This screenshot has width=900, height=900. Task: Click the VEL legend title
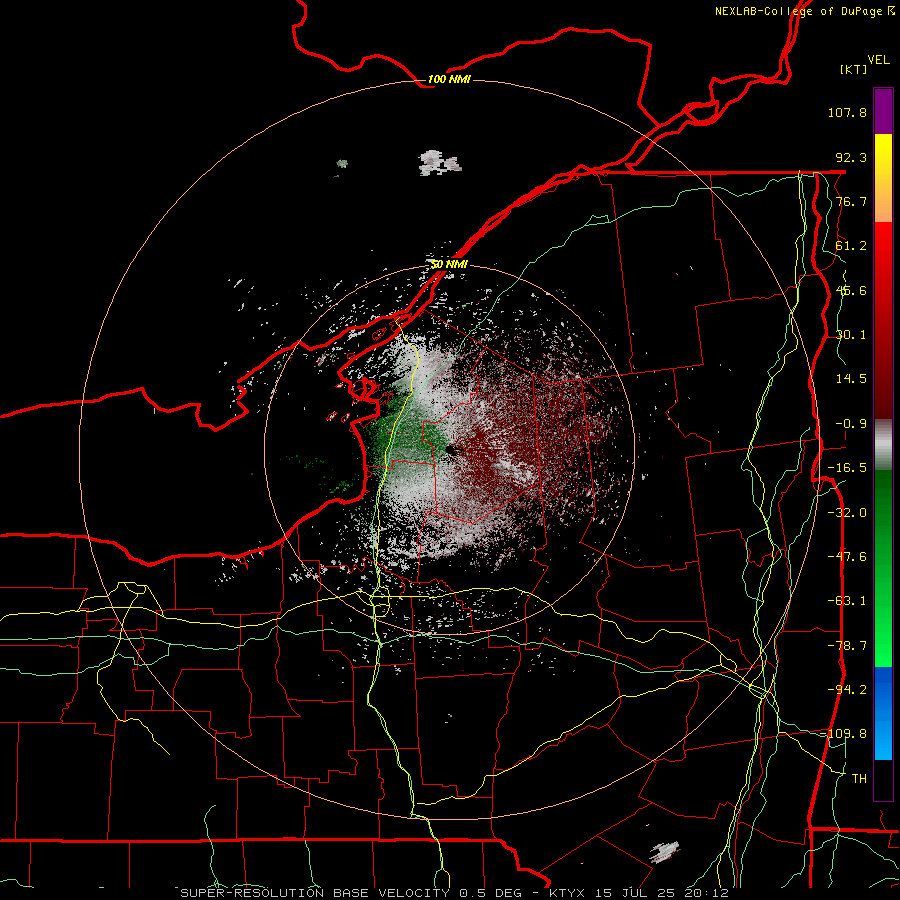(878, 60)
